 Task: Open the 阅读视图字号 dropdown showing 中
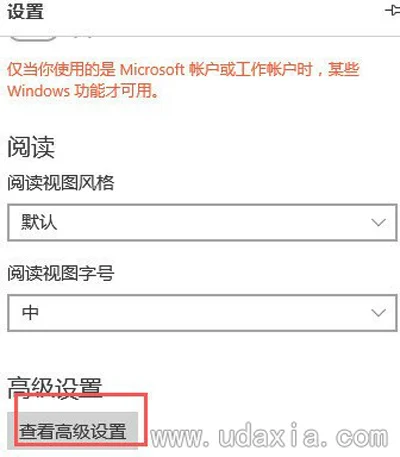point(202,313)
